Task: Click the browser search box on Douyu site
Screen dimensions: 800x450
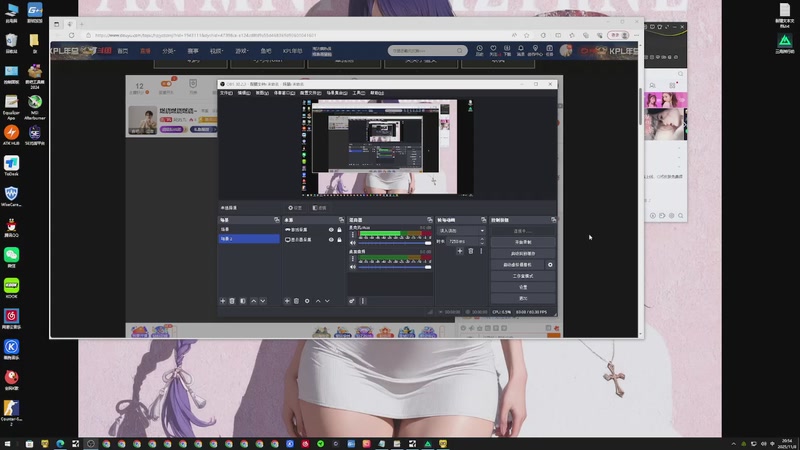Action: tap(428, 51)
